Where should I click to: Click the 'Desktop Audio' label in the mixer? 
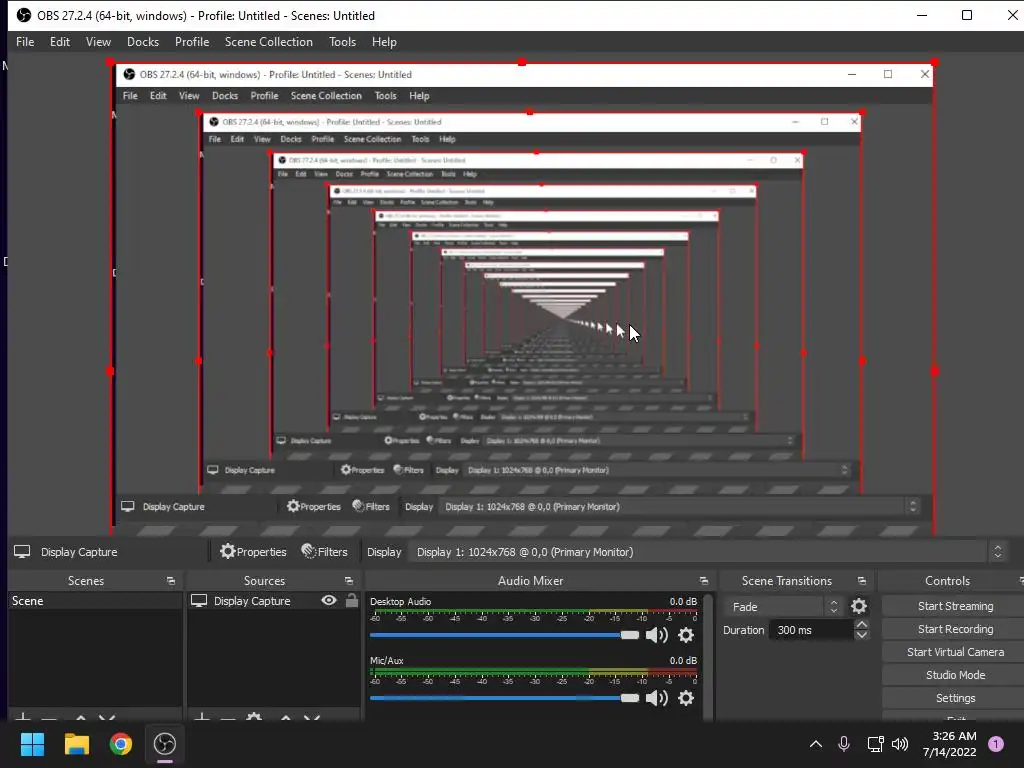(x=400, y=601)
